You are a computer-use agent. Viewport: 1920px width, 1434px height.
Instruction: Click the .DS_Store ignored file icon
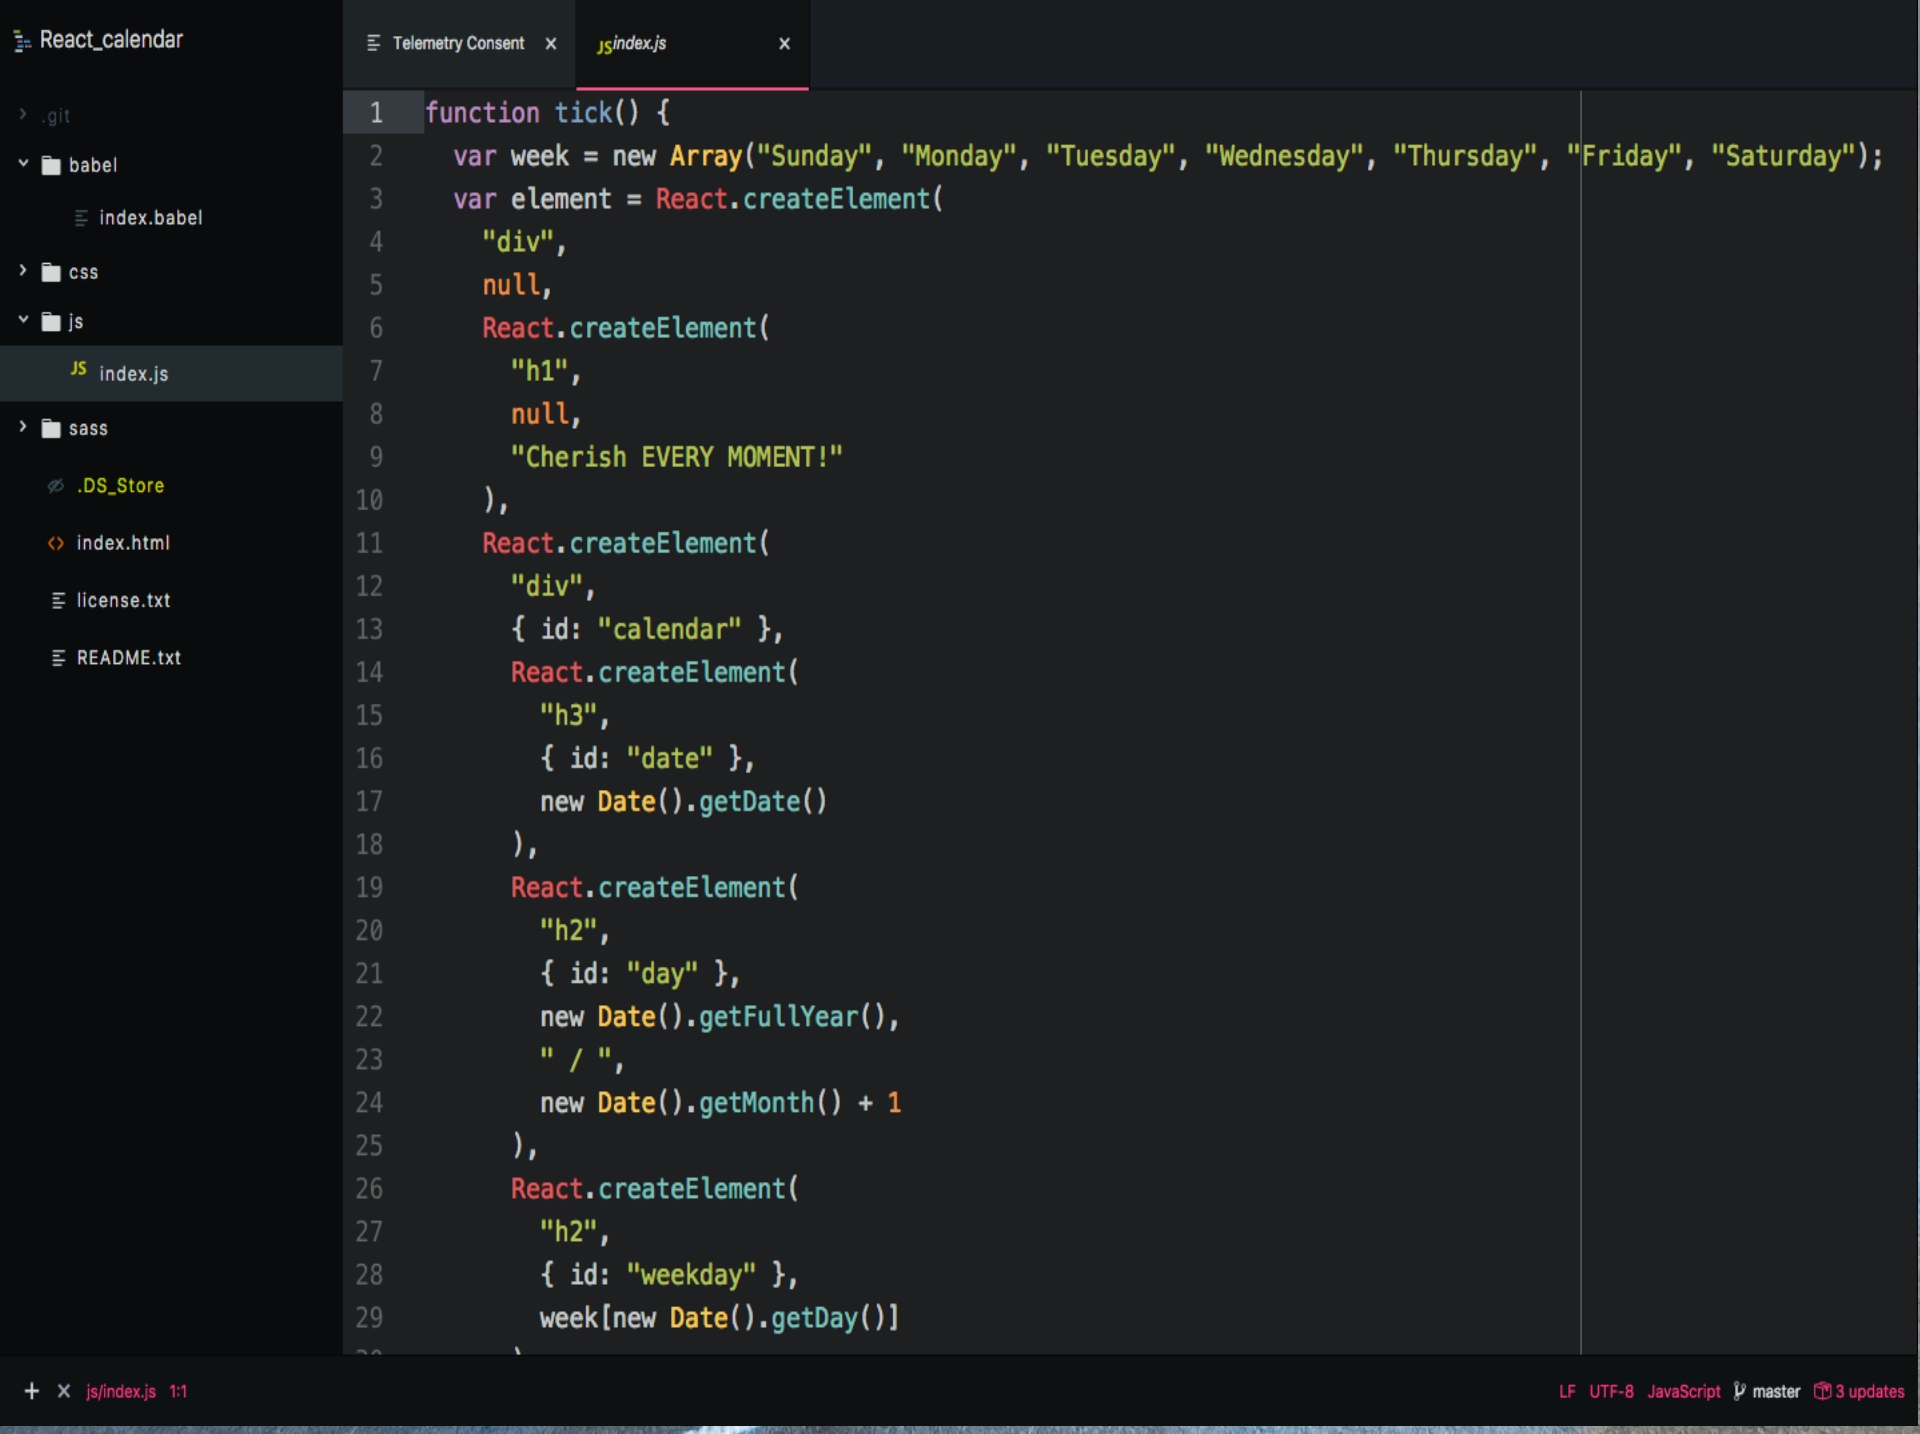click(56, 486)
